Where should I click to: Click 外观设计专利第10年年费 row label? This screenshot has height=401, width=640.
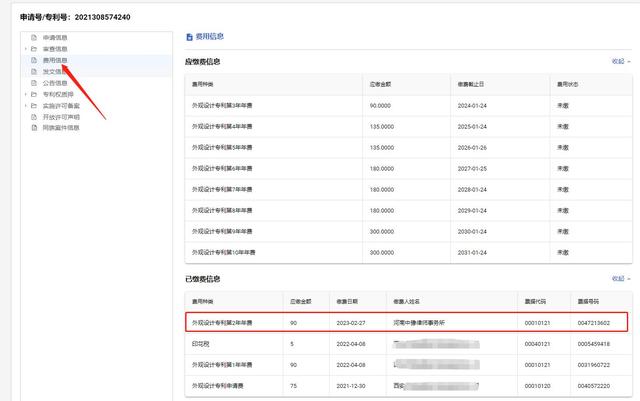point(224,253)
